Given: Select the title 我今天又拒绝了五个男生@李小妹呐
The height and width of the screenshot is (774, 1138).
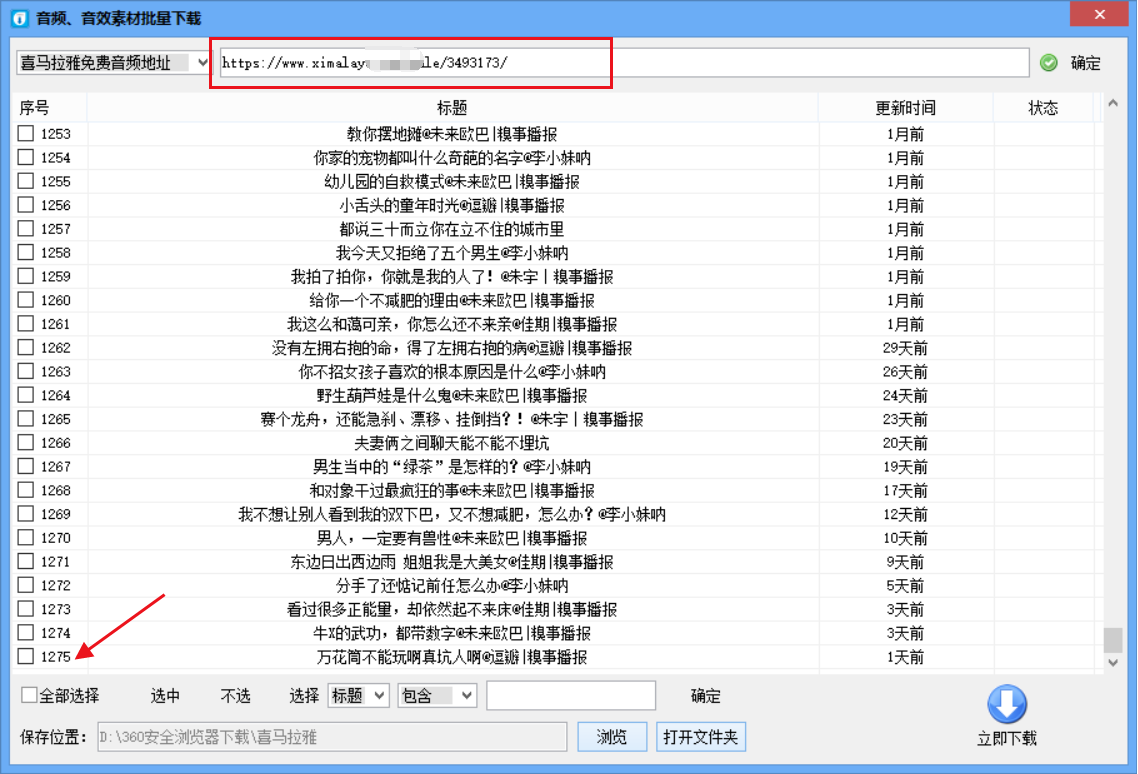Looking at the screenshot, I should [451, 253].
